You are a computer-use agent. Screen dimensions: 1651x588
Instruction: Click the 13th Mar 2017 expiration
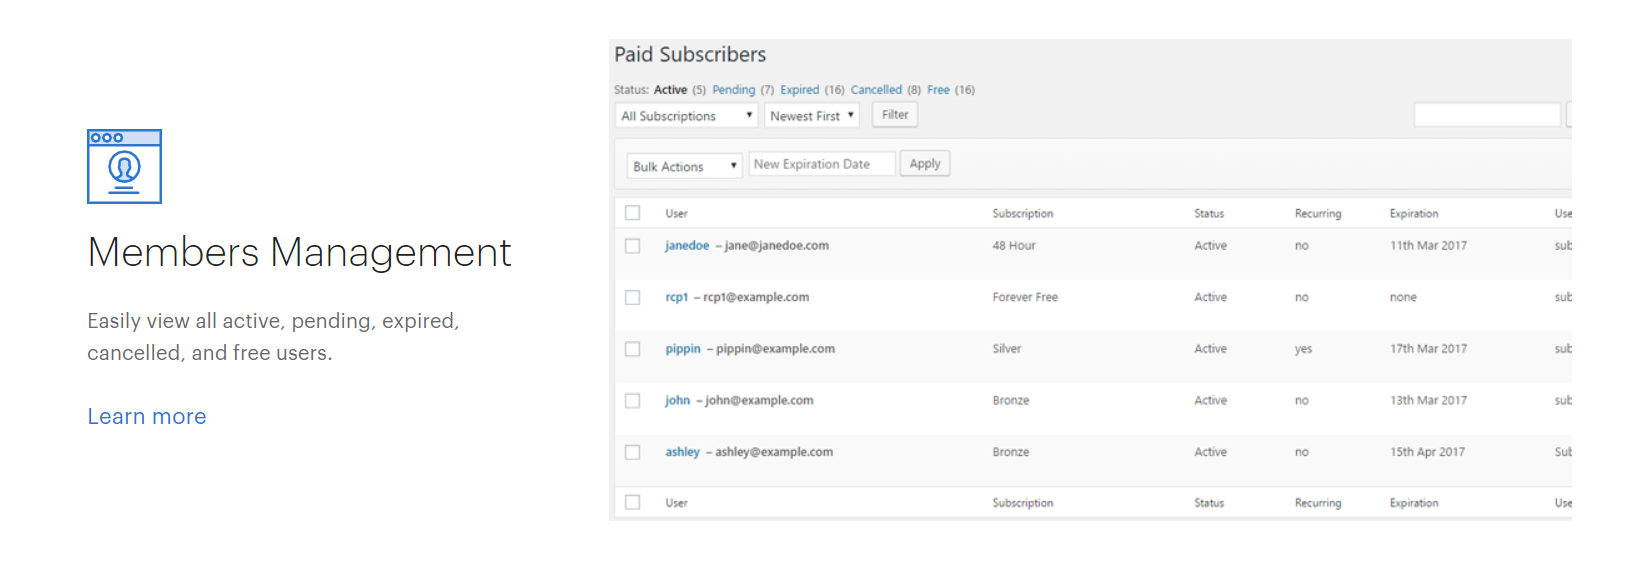[1428, 401]
